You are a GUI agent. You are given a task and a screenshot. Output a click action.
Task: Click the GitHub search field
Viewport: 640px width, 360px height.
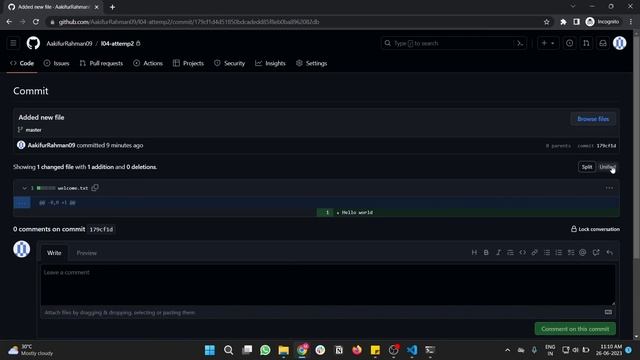point(454,43)
